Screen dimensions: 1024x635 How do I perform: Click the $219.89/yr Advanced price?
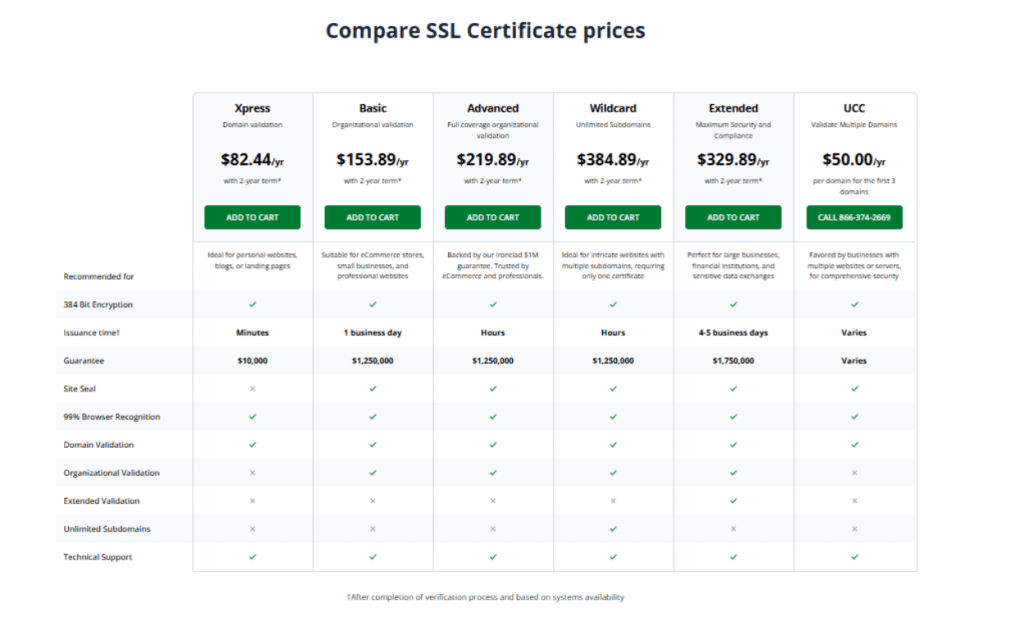click(492, 159)
